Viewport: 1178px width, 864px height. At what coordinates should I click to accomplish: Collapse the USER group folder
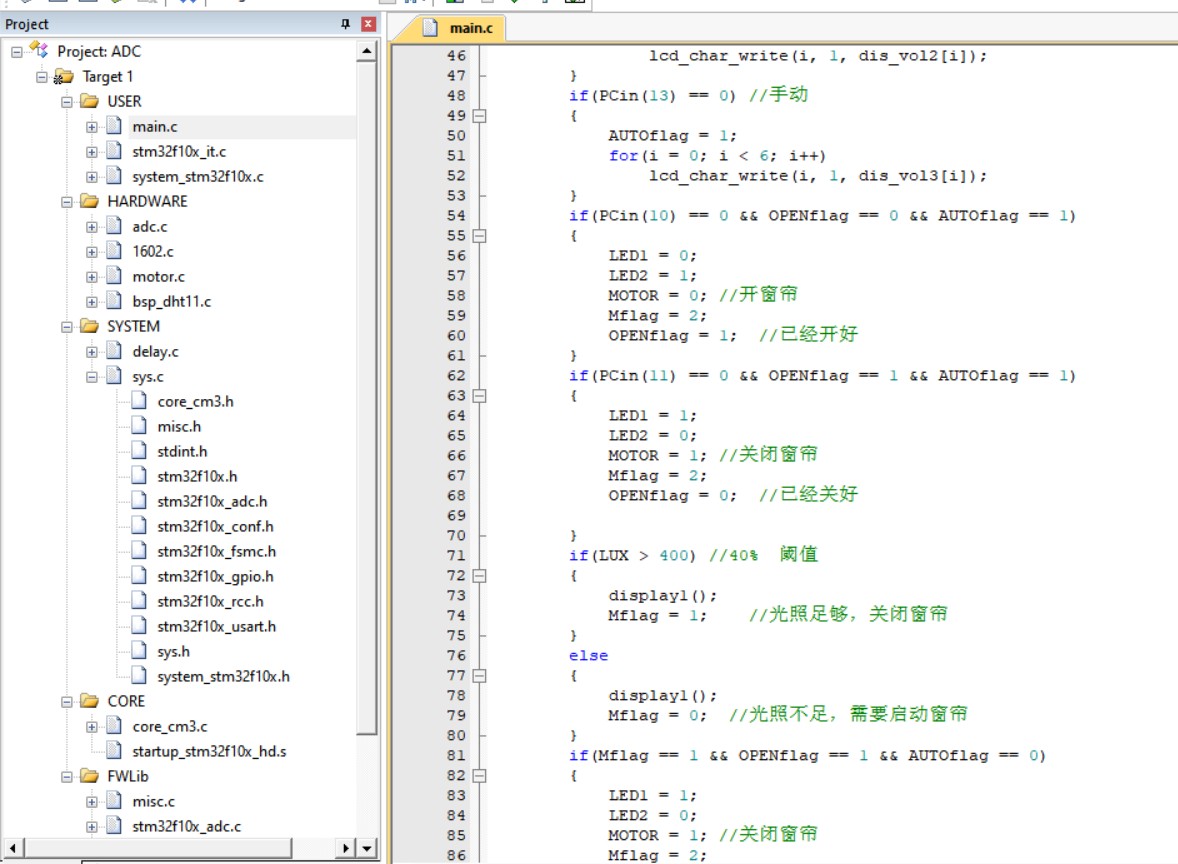[x=67, y=101]
